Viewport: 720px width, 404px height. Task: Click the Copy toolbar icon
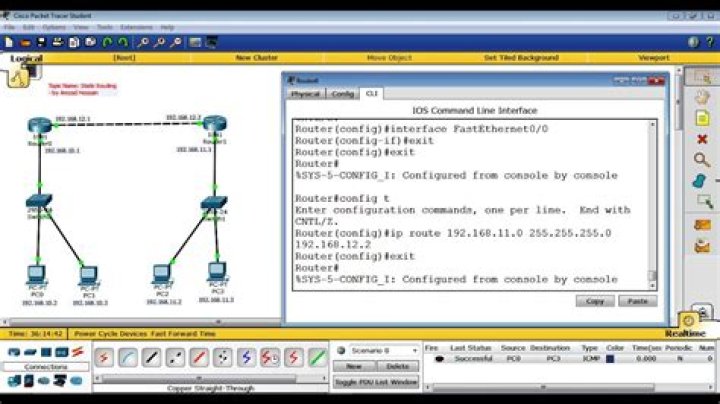pos(74,43)
